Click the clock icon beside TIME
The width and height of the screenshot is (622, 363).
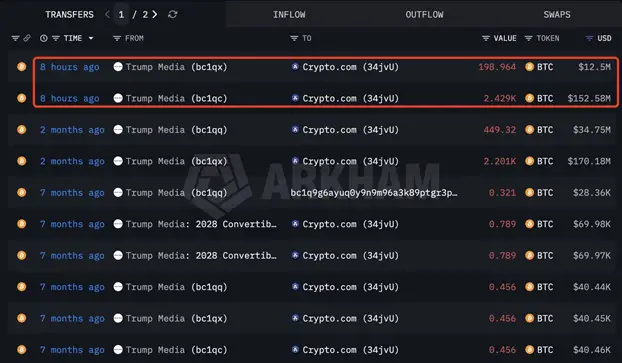pos(44,38)
